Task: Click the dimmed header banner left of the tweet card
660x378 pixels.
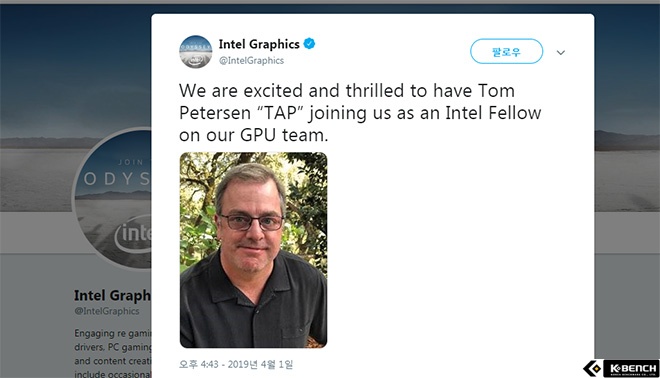Action: 76,63
